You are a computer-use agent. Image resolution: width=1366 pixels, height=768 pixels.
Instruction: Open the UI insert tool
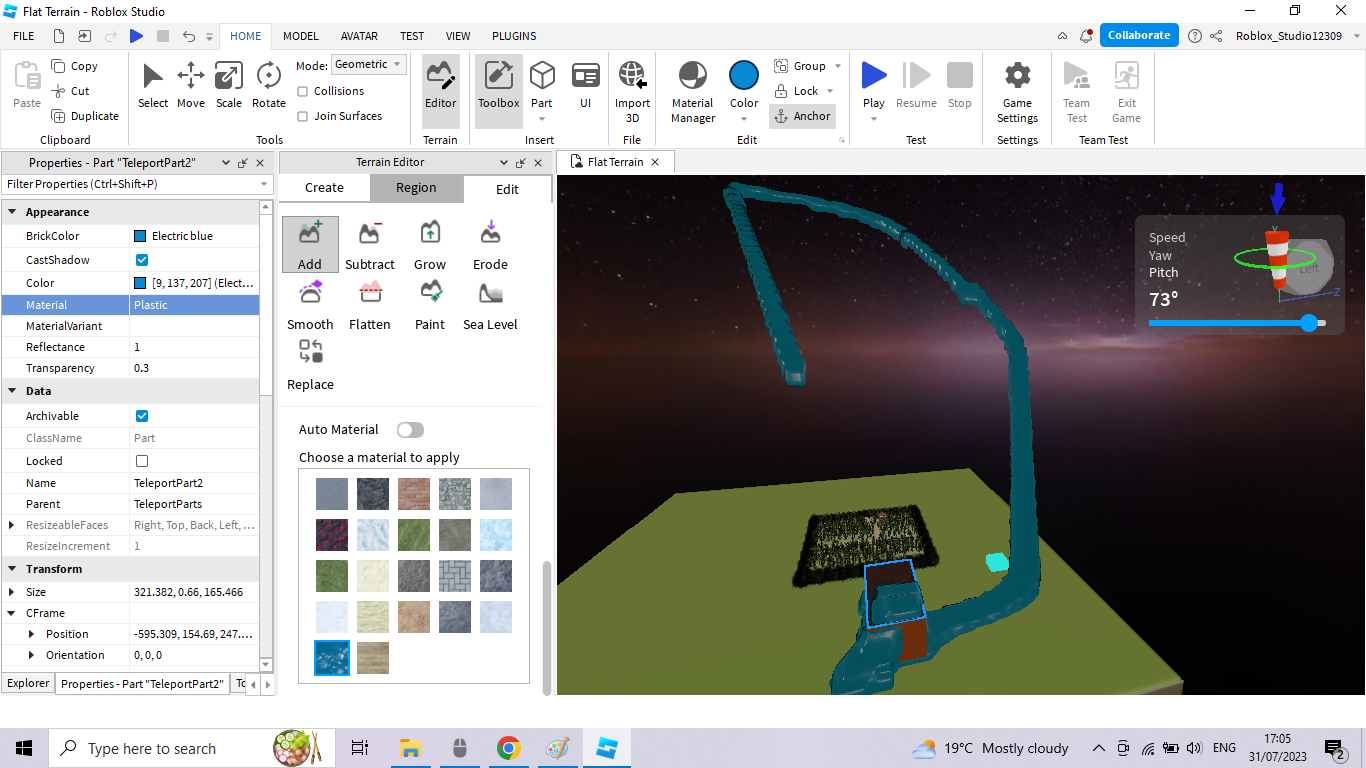pyautogui.click(x=585, y=85)
